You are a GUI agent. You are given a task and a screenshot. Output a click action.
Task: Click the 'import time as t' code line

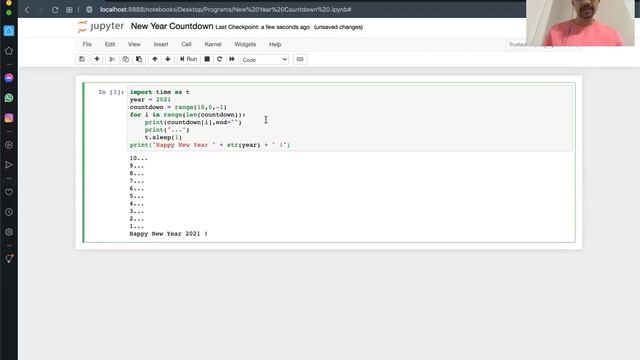pos(160,92)
